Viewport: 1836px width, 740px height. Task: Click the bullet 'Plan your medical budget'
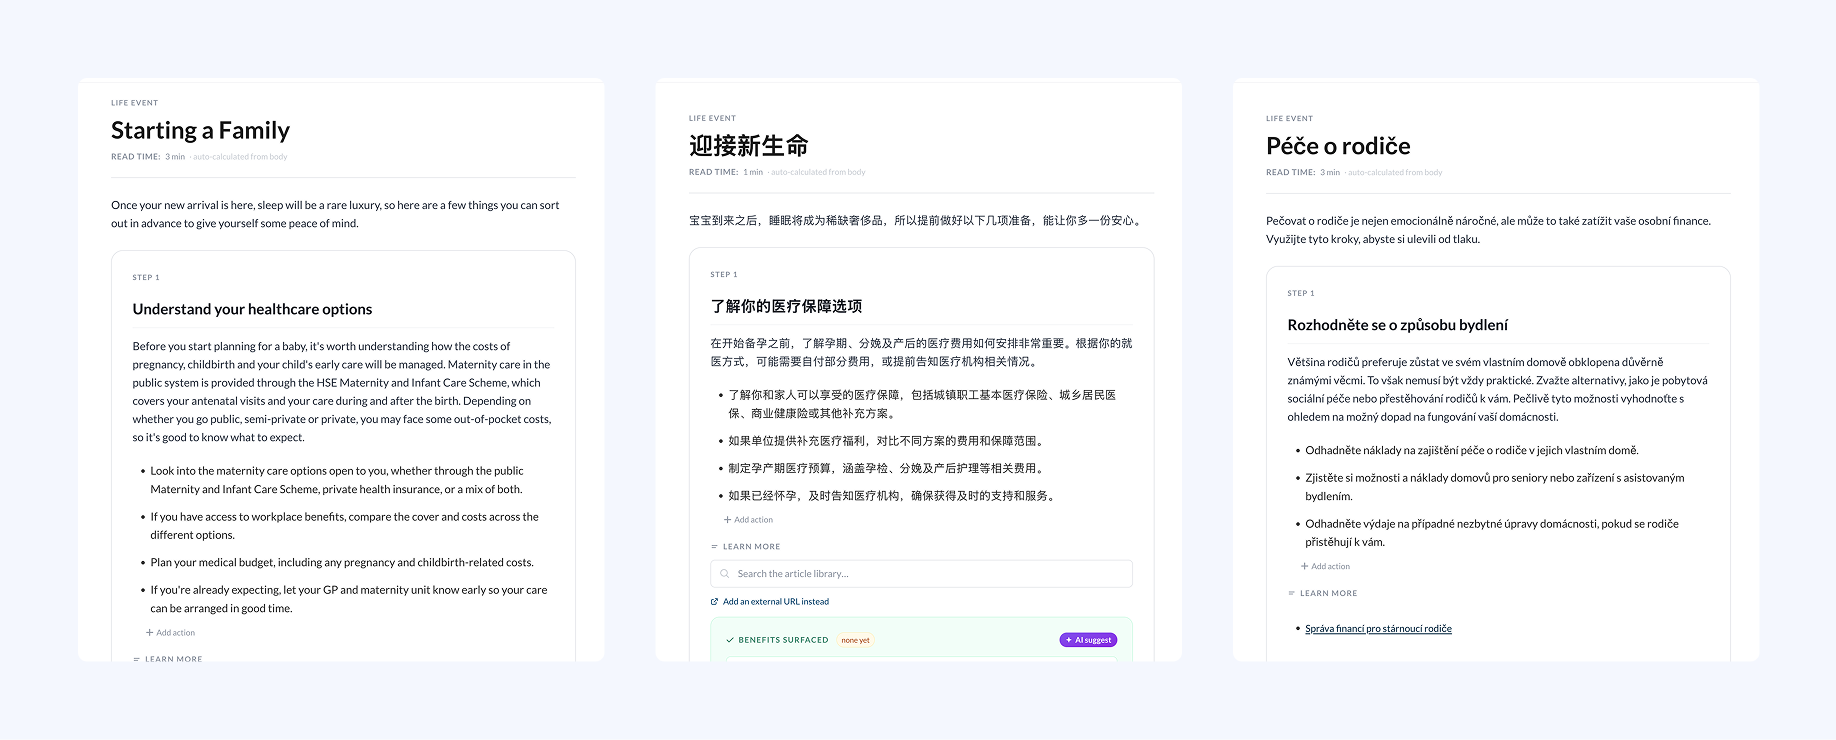coord(342,563)
